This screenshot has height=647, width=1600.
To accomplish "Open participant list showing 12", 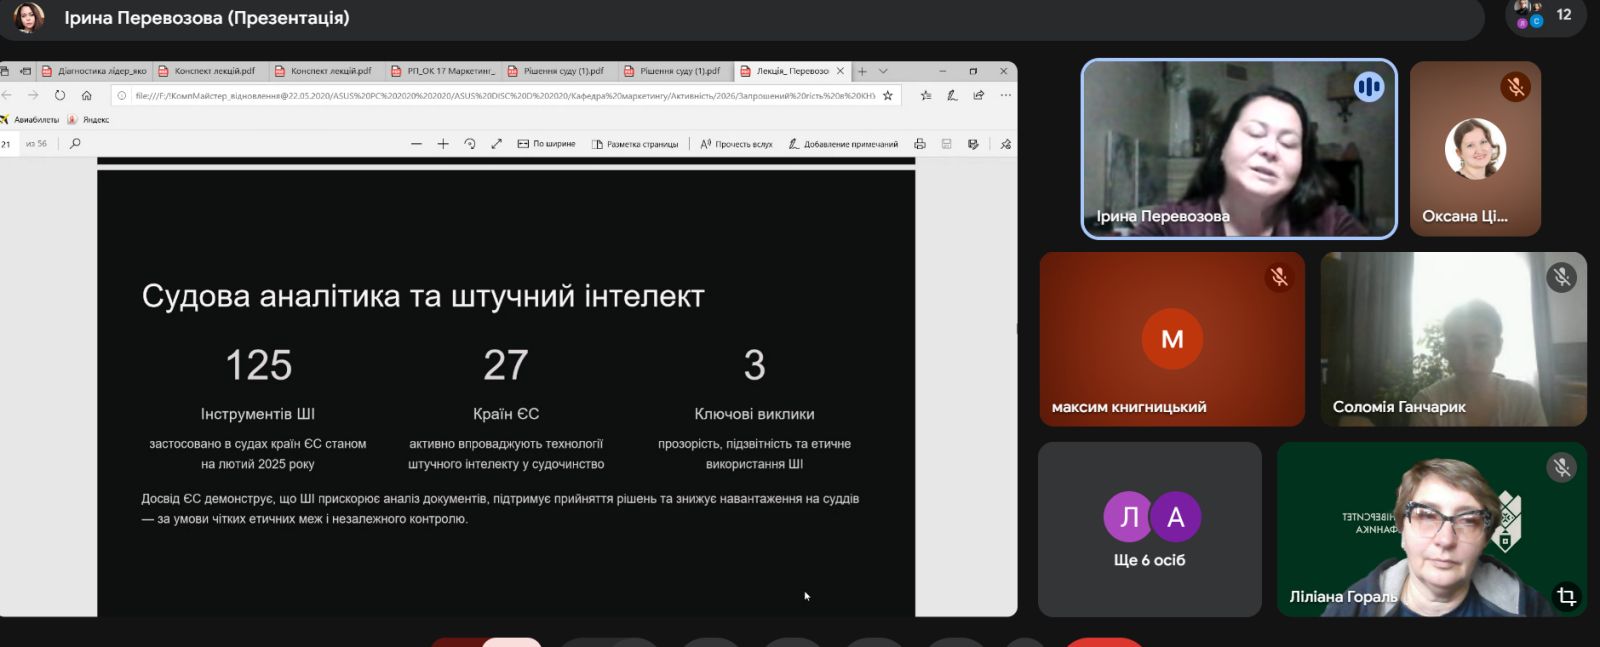I will 1545,15.
